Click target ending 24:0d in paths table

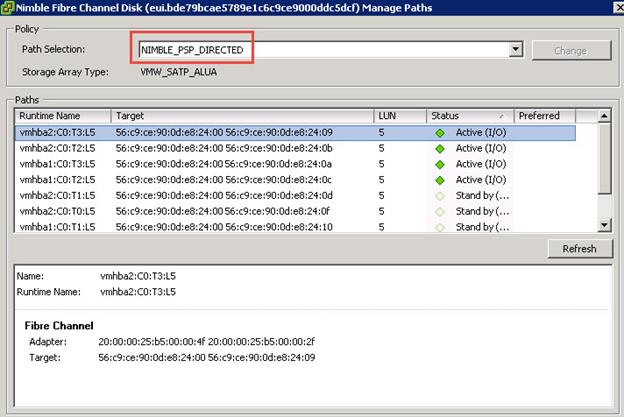click(x=224, y=195)
